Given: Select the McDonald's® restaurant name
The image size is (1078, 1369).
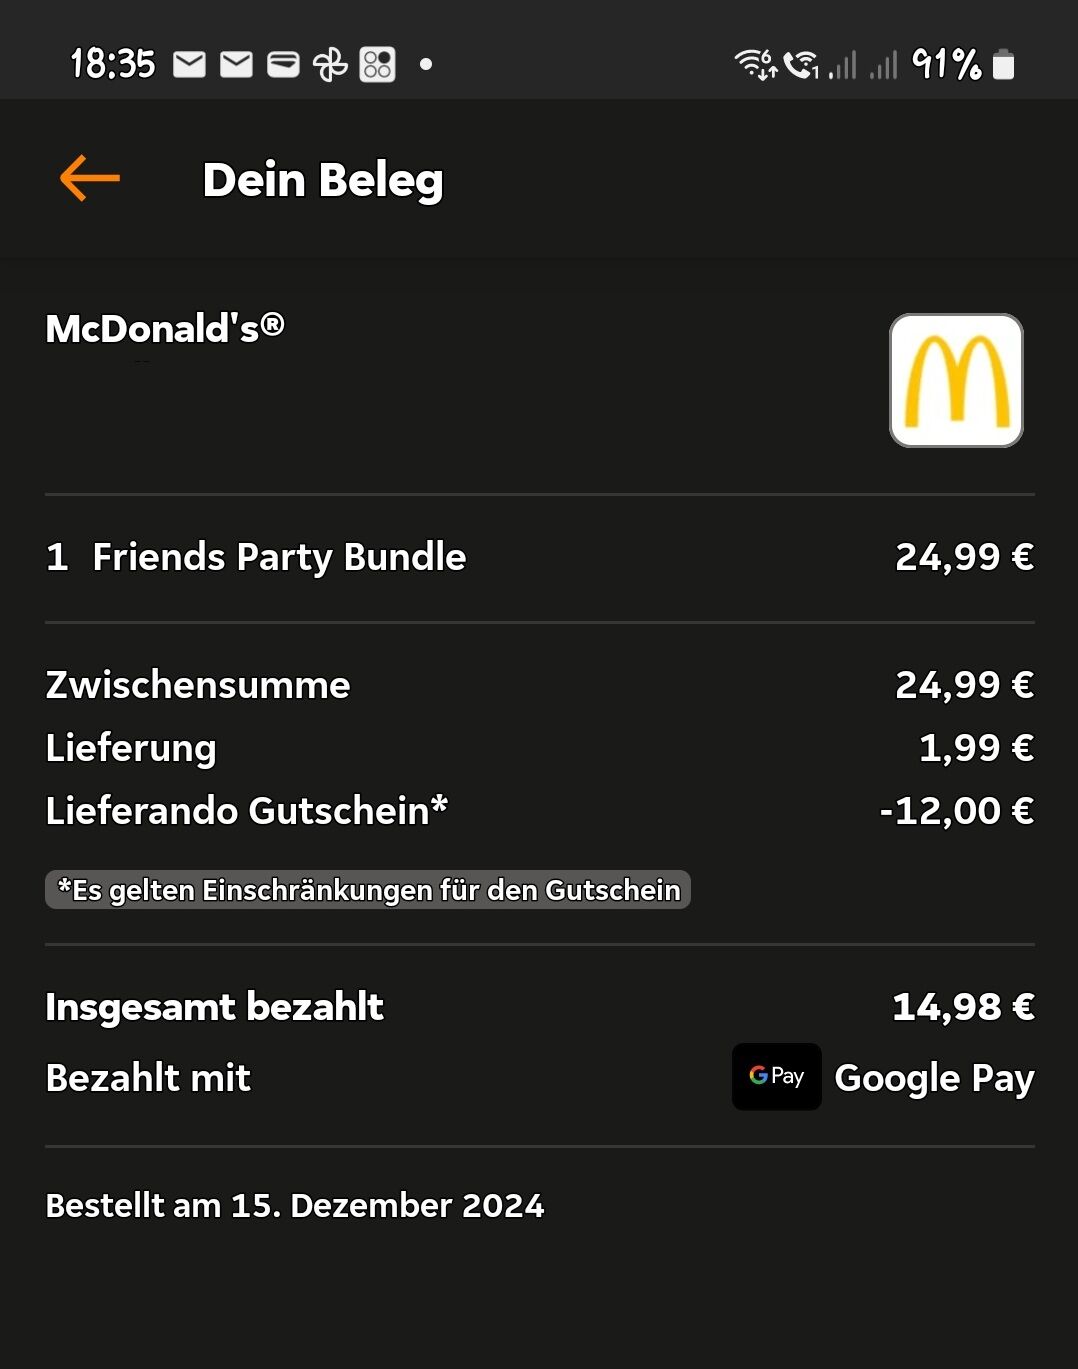Looking at the screenshot, I should tap(165, 329).
